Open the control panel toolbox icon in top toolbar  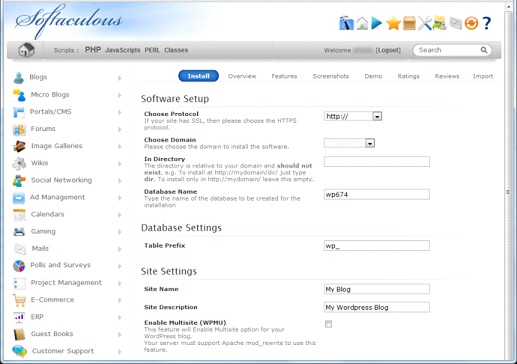346,23
